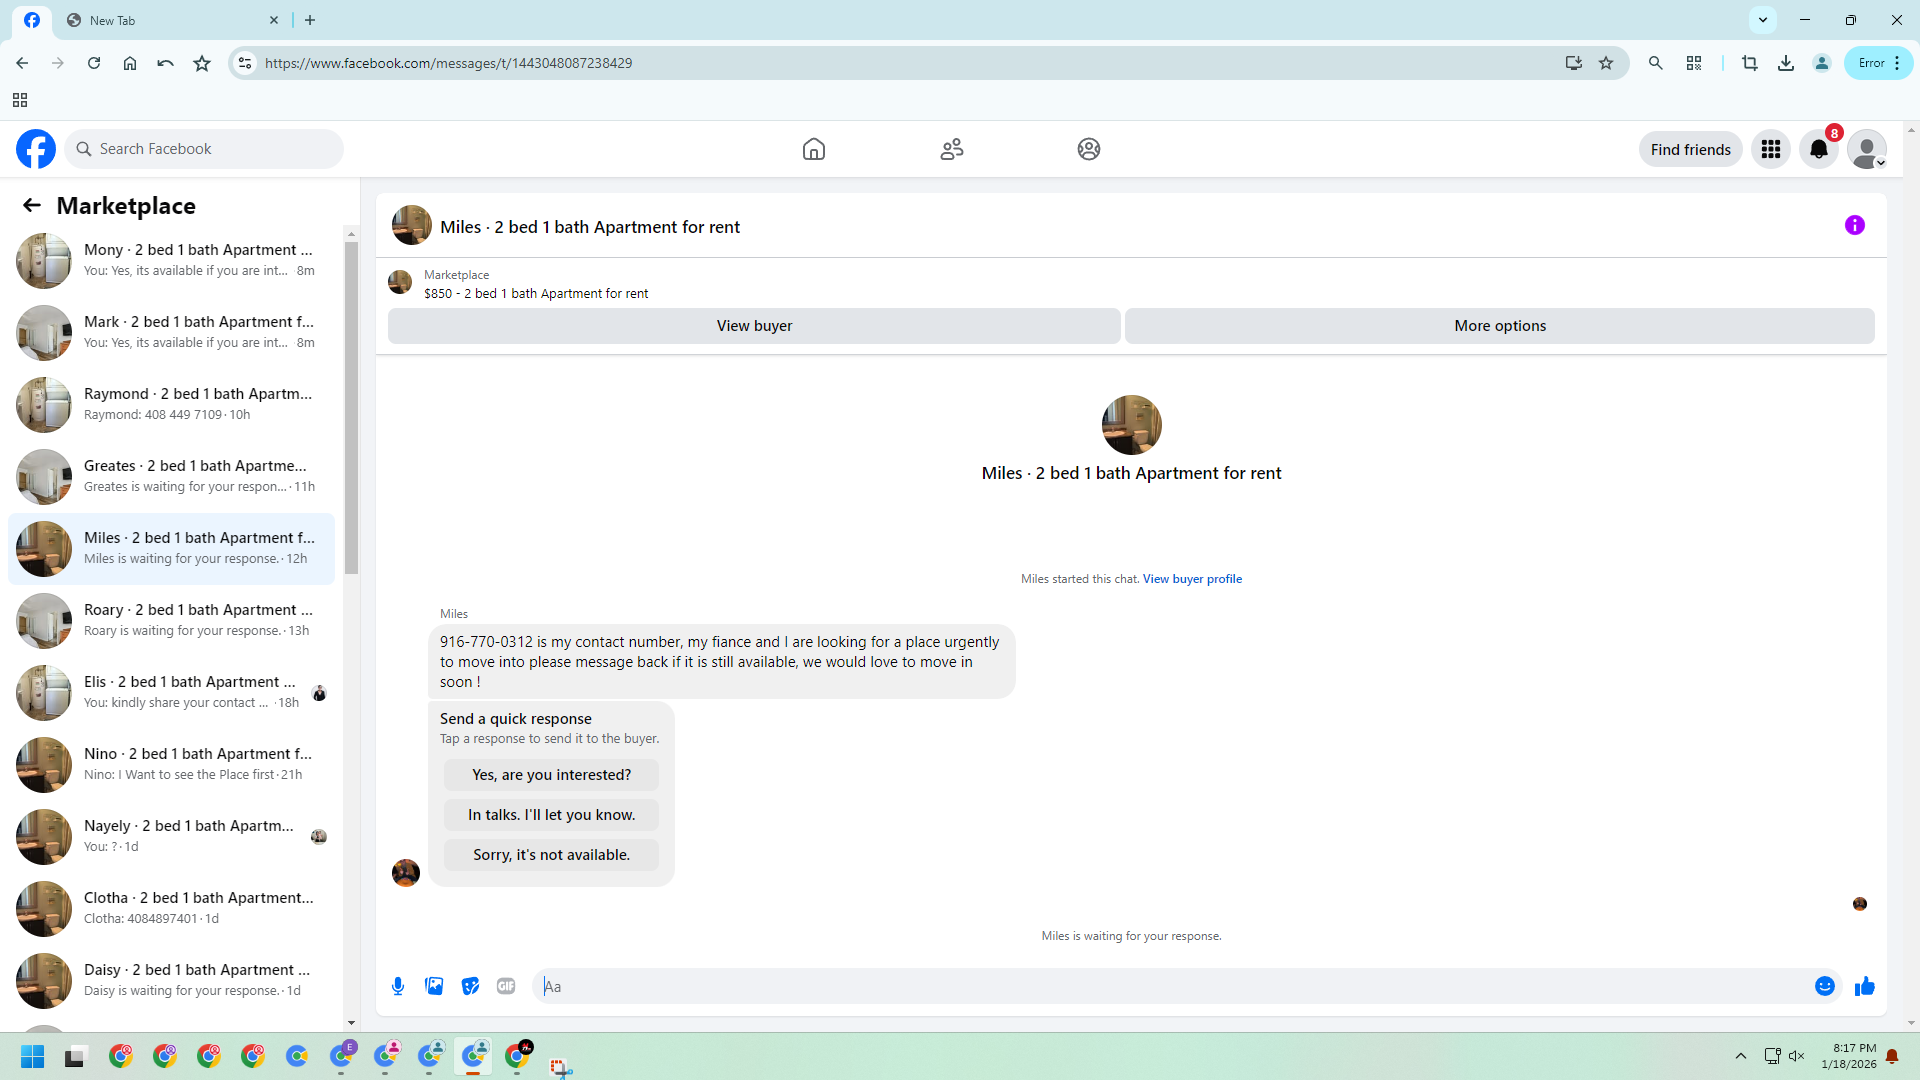Screen dimensions: 1920x1080
Task: Go to Facebook Home tab
Action: [x=813, y=149]
